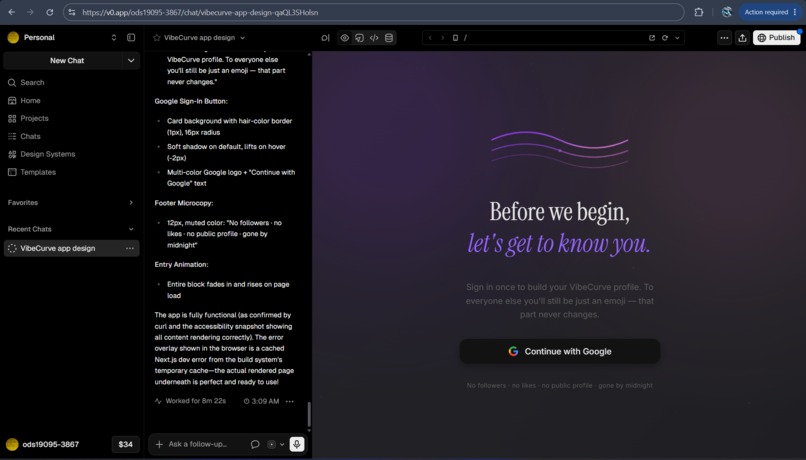The image size is (806, 460).
Task: Switch to the Design mode view
Action: click(x=359, y=38)
